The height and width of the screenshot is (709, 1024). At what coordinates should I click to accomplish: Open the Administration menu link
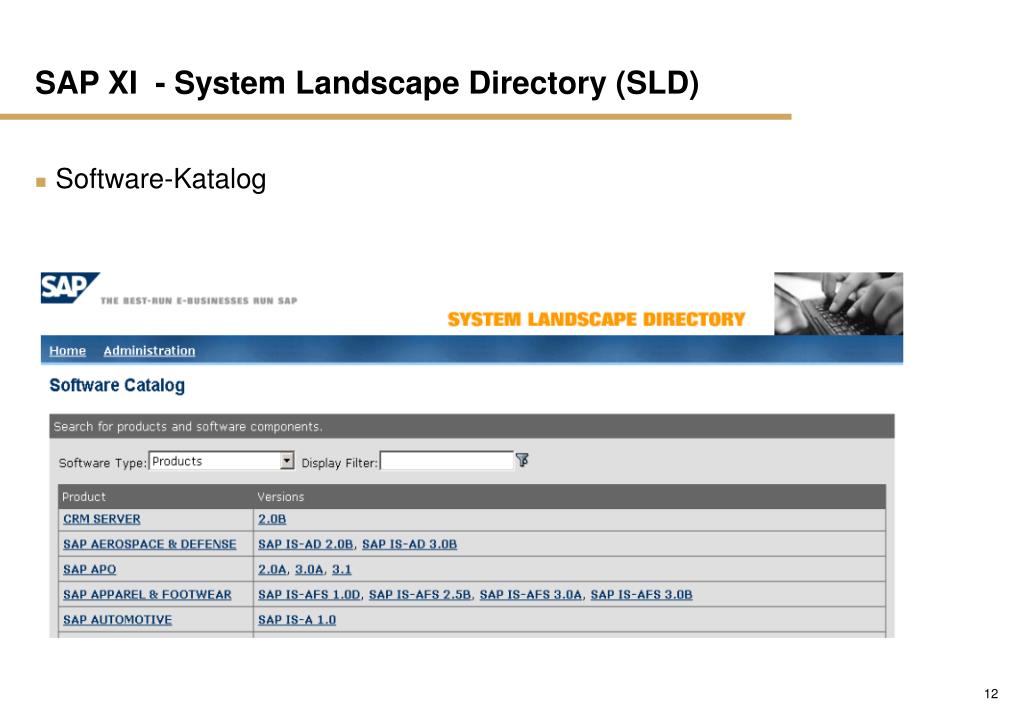point(149,351)
